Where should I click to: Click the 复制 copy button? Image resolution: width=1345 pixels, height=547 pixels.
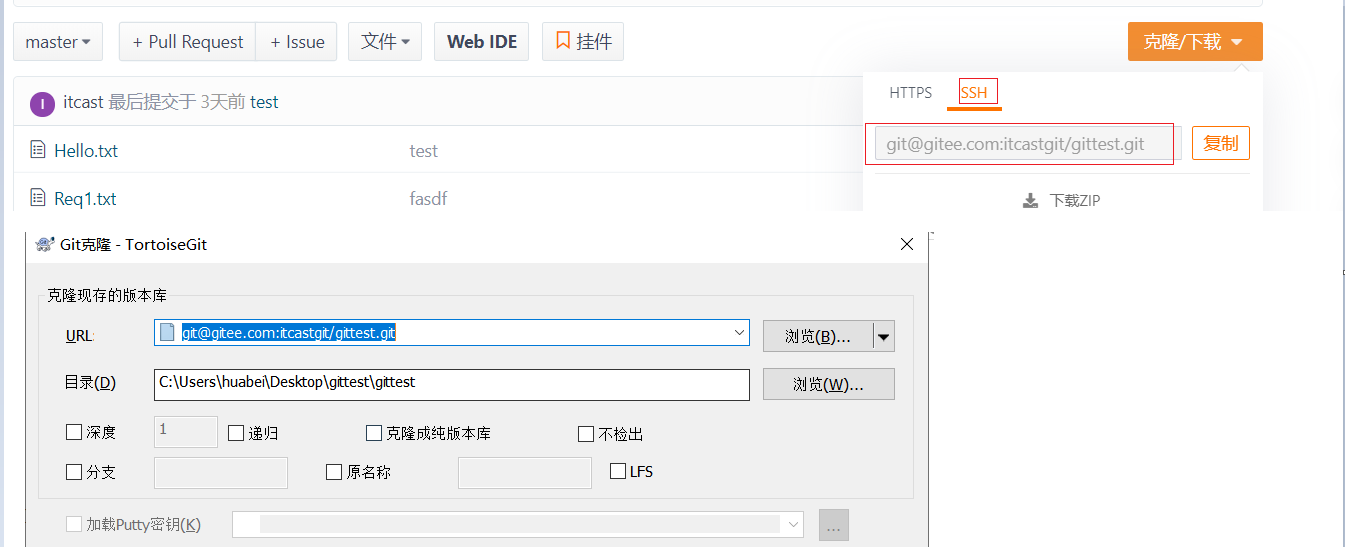tap(1220, 143)
